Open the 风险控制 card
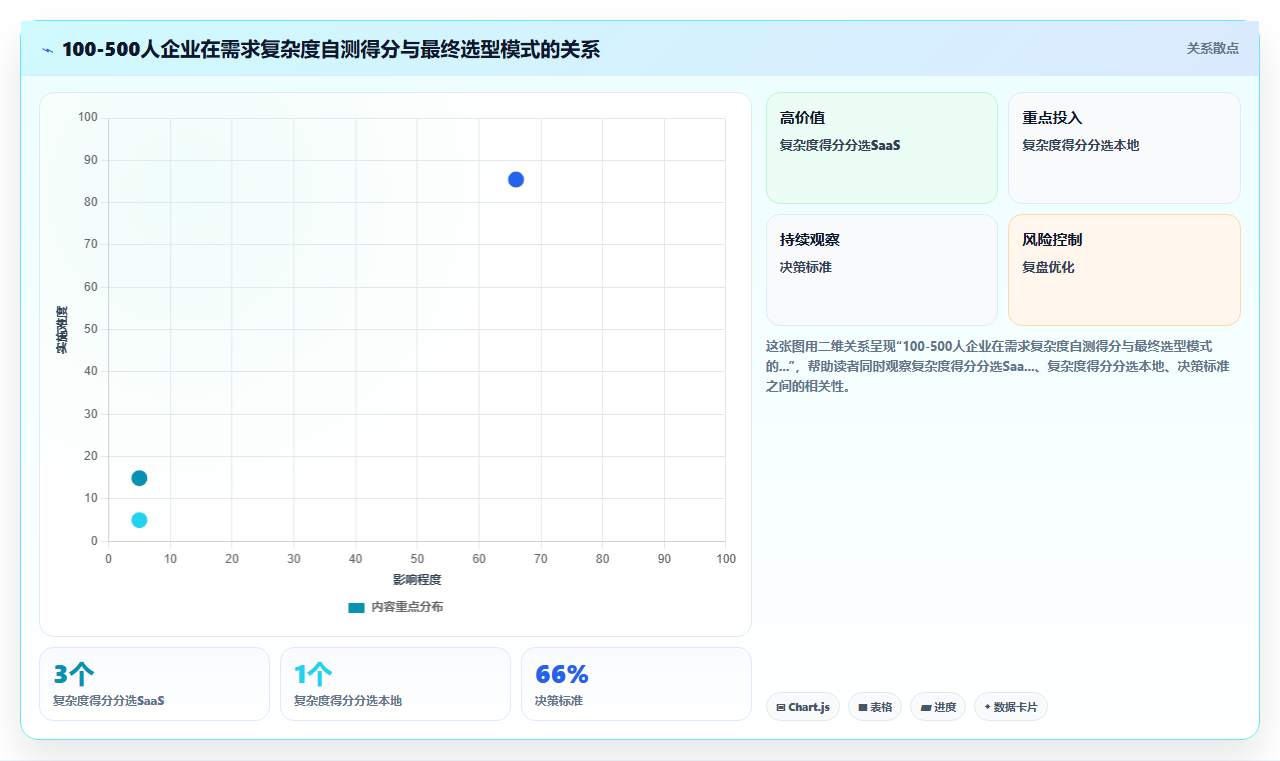 point(1124,270)
